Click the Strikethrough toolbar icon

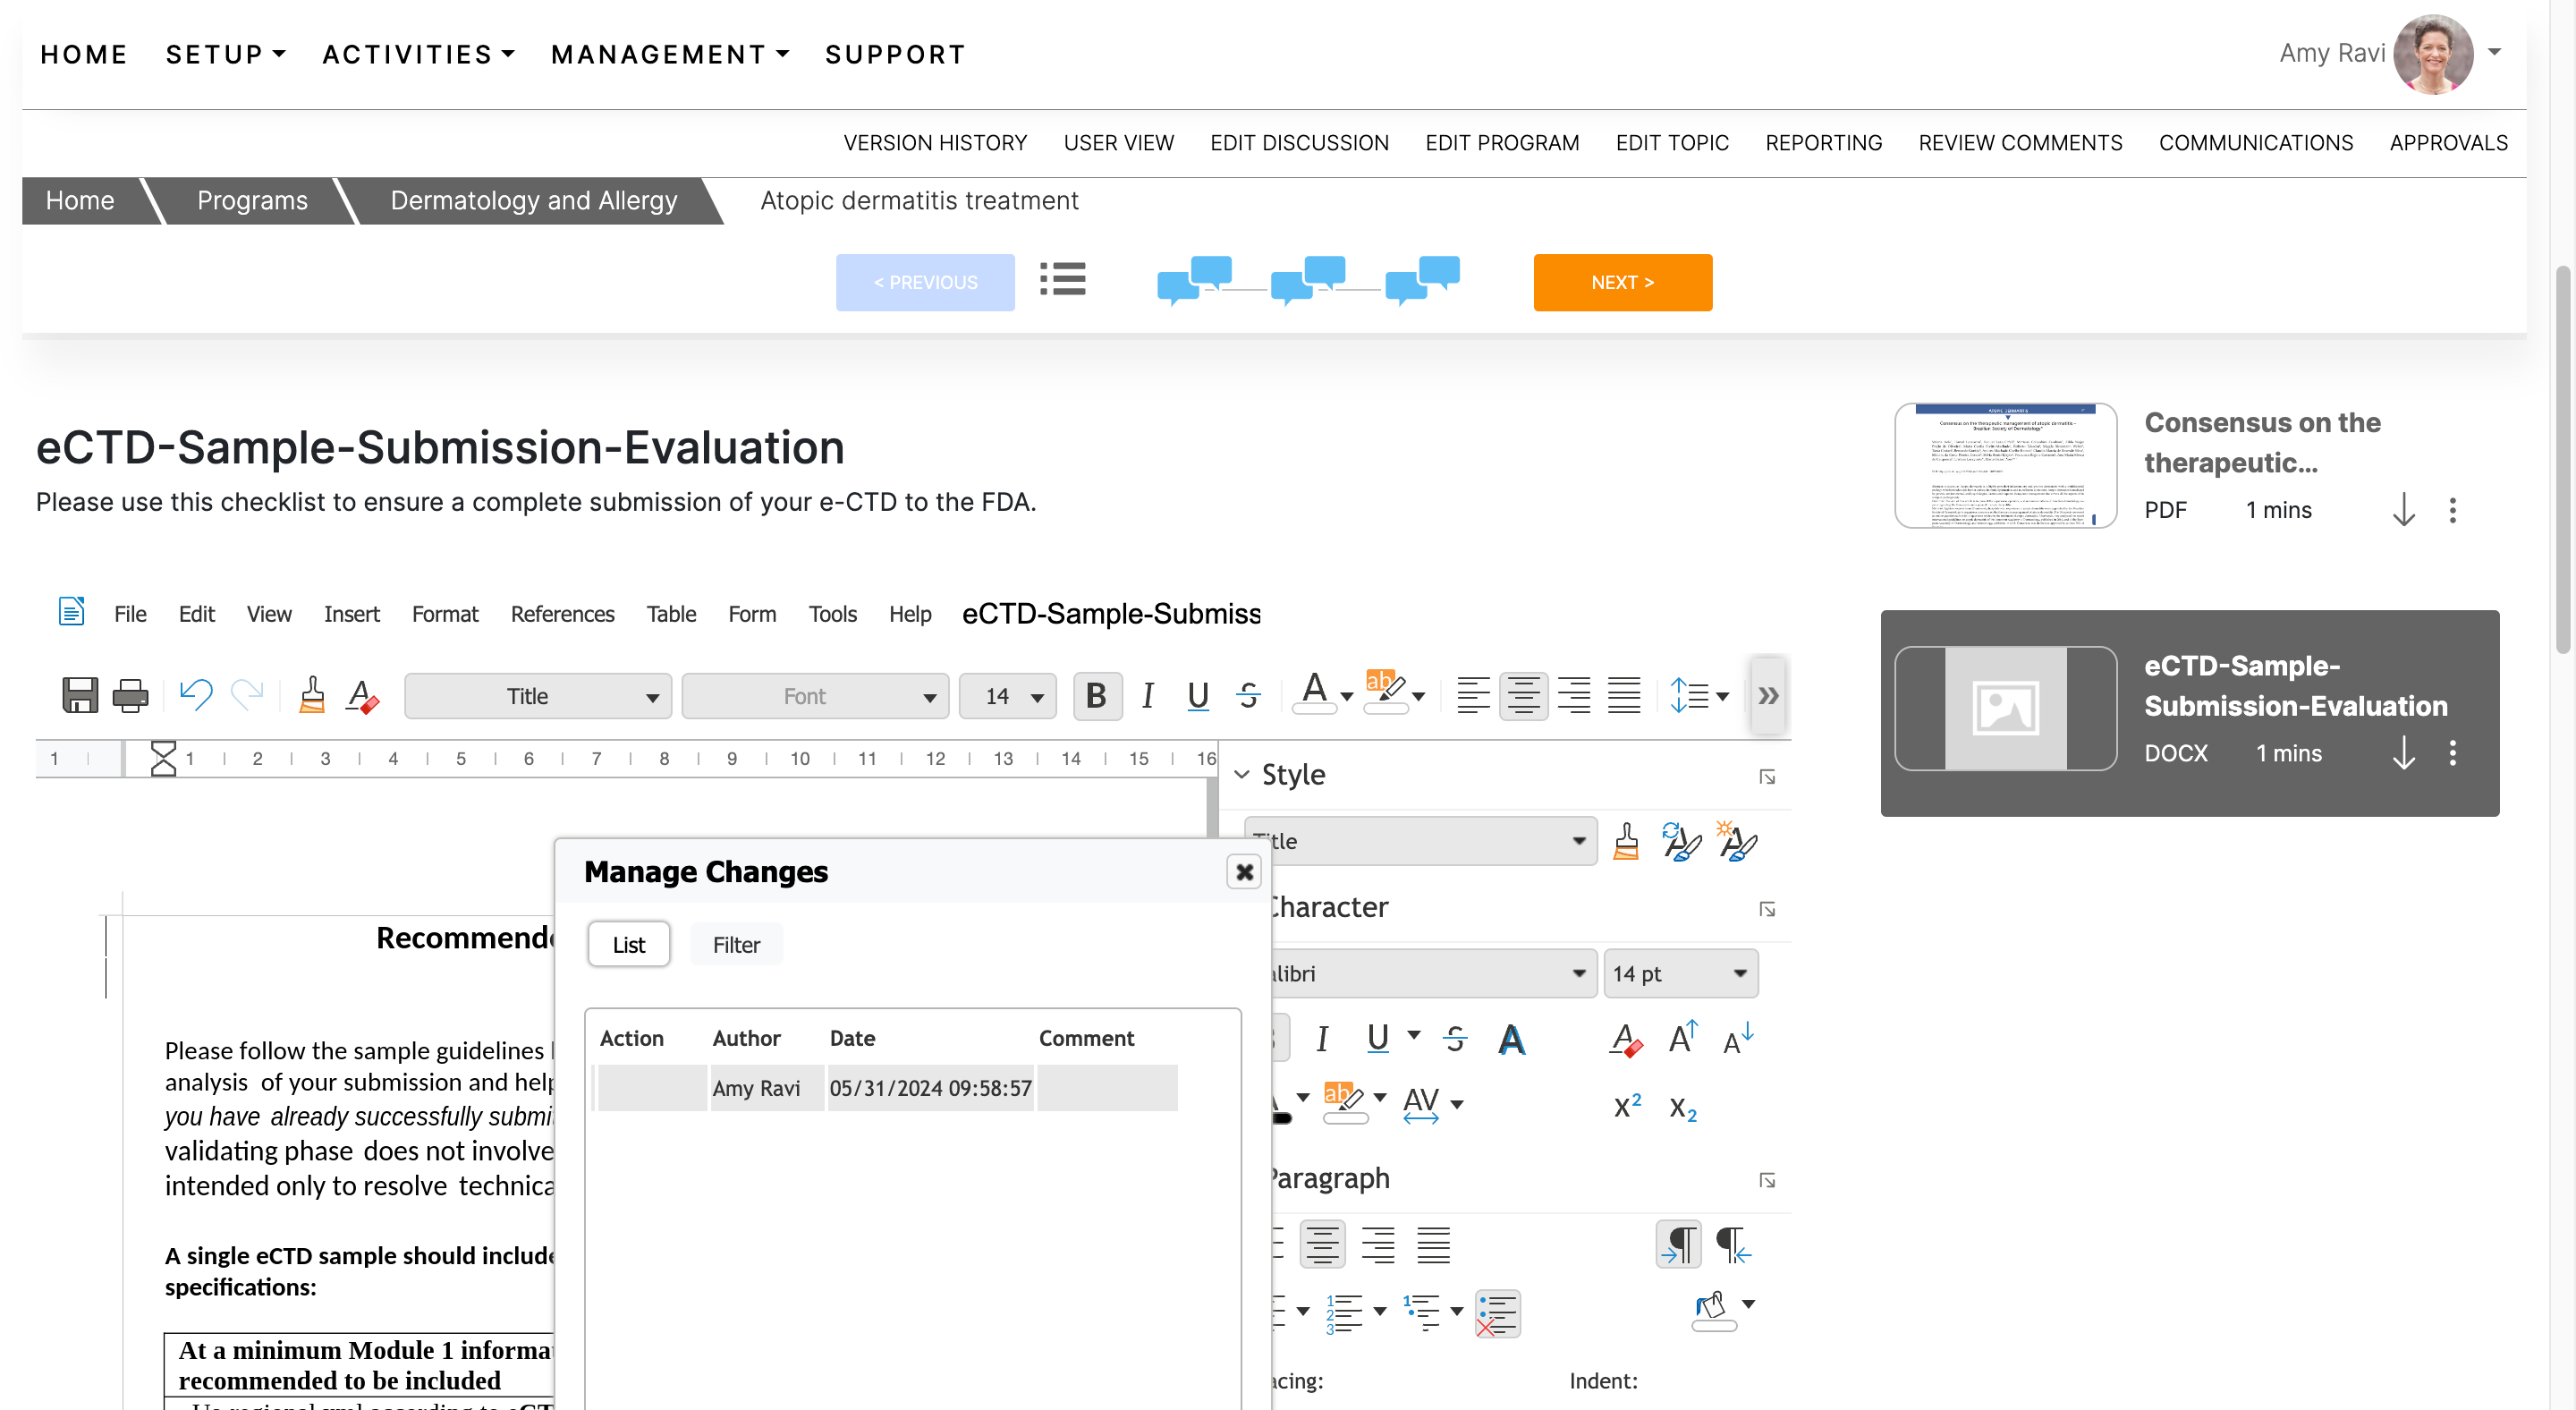coord(1248,695)
